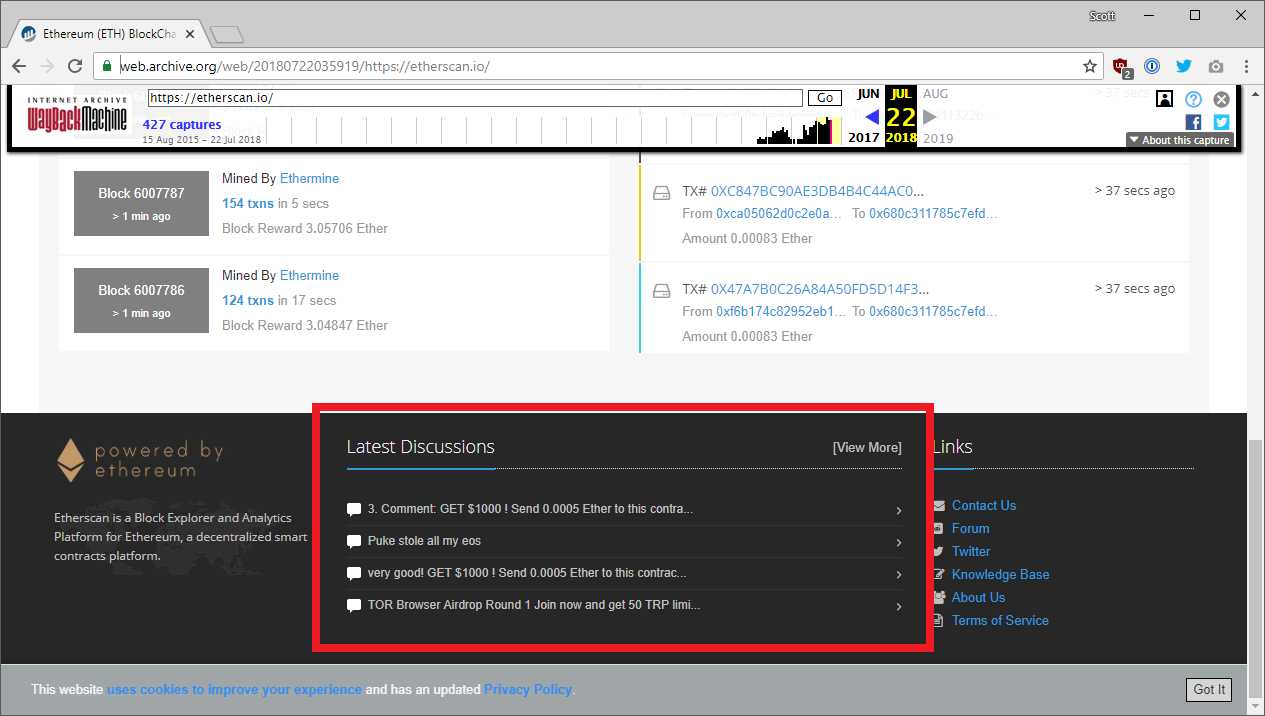This screenshot has height=716, width=1265.
Task: Open chevron of very good! GET $1000 discussion
Action: [x=898, y=575]
